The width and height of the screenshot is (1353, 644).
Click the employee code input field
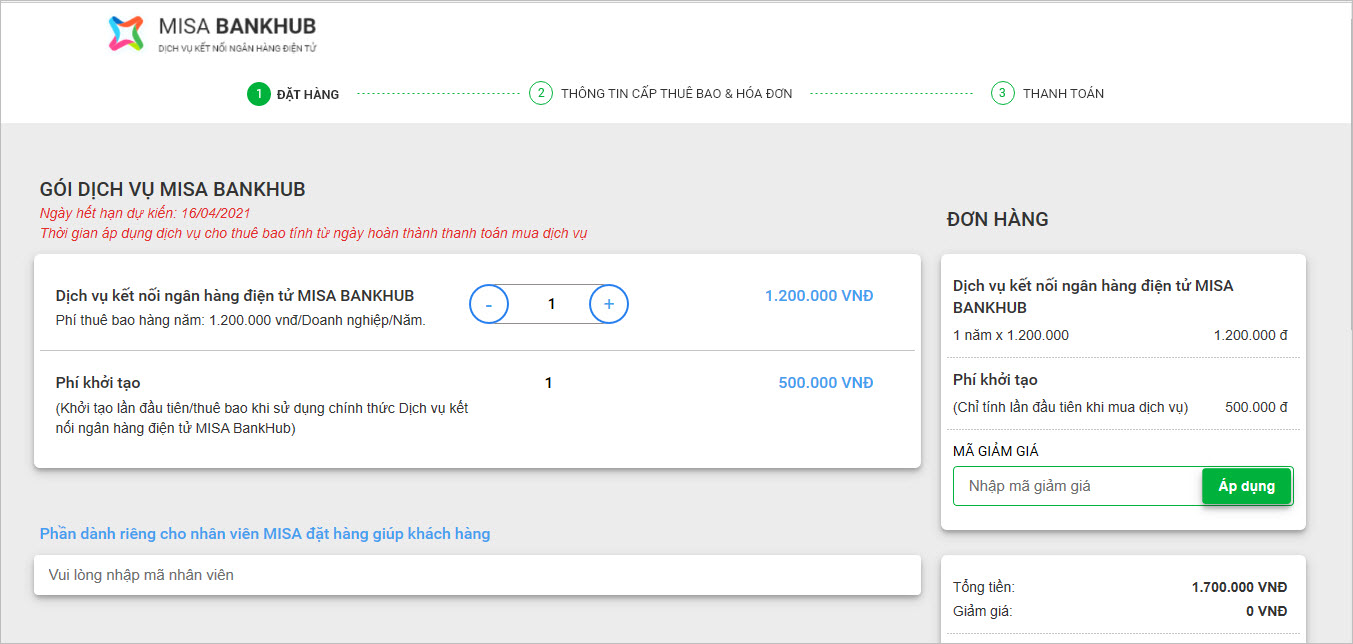tap(477, 575)
